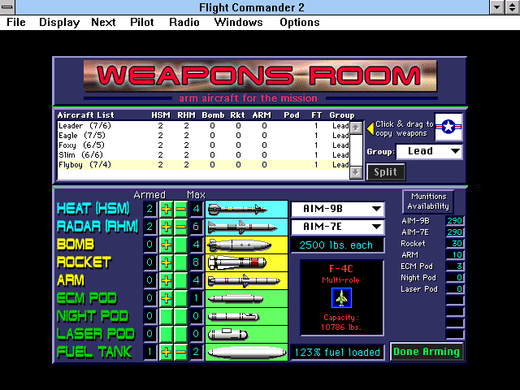This screenshot has height=390, width=520.
Task: Open the Windows menu
Action: (238, 22)
